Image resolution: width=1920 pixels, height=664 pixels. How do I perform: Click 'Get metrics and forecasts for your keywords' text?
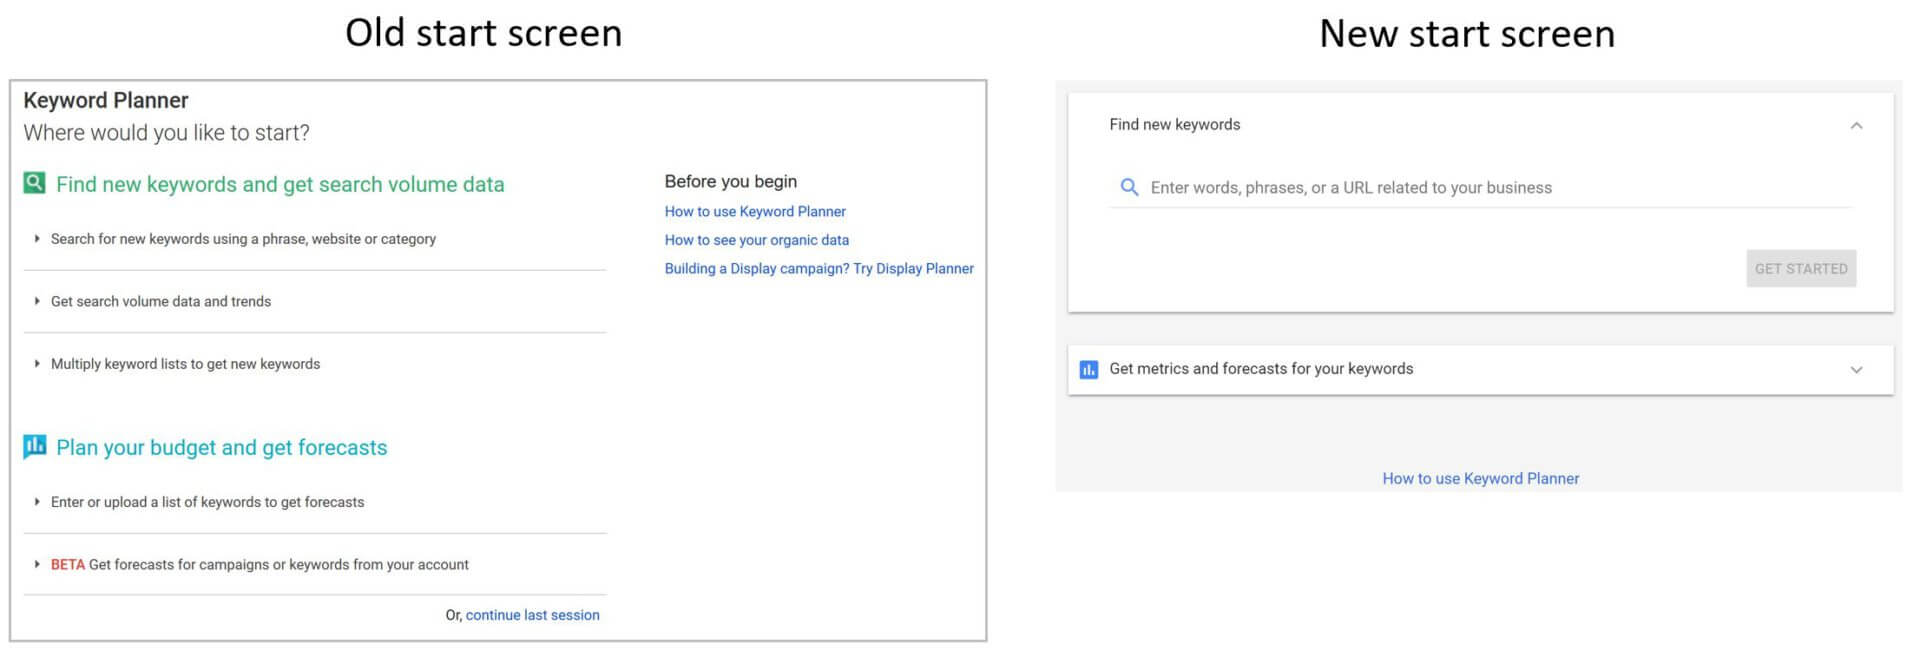point(1261,369)
